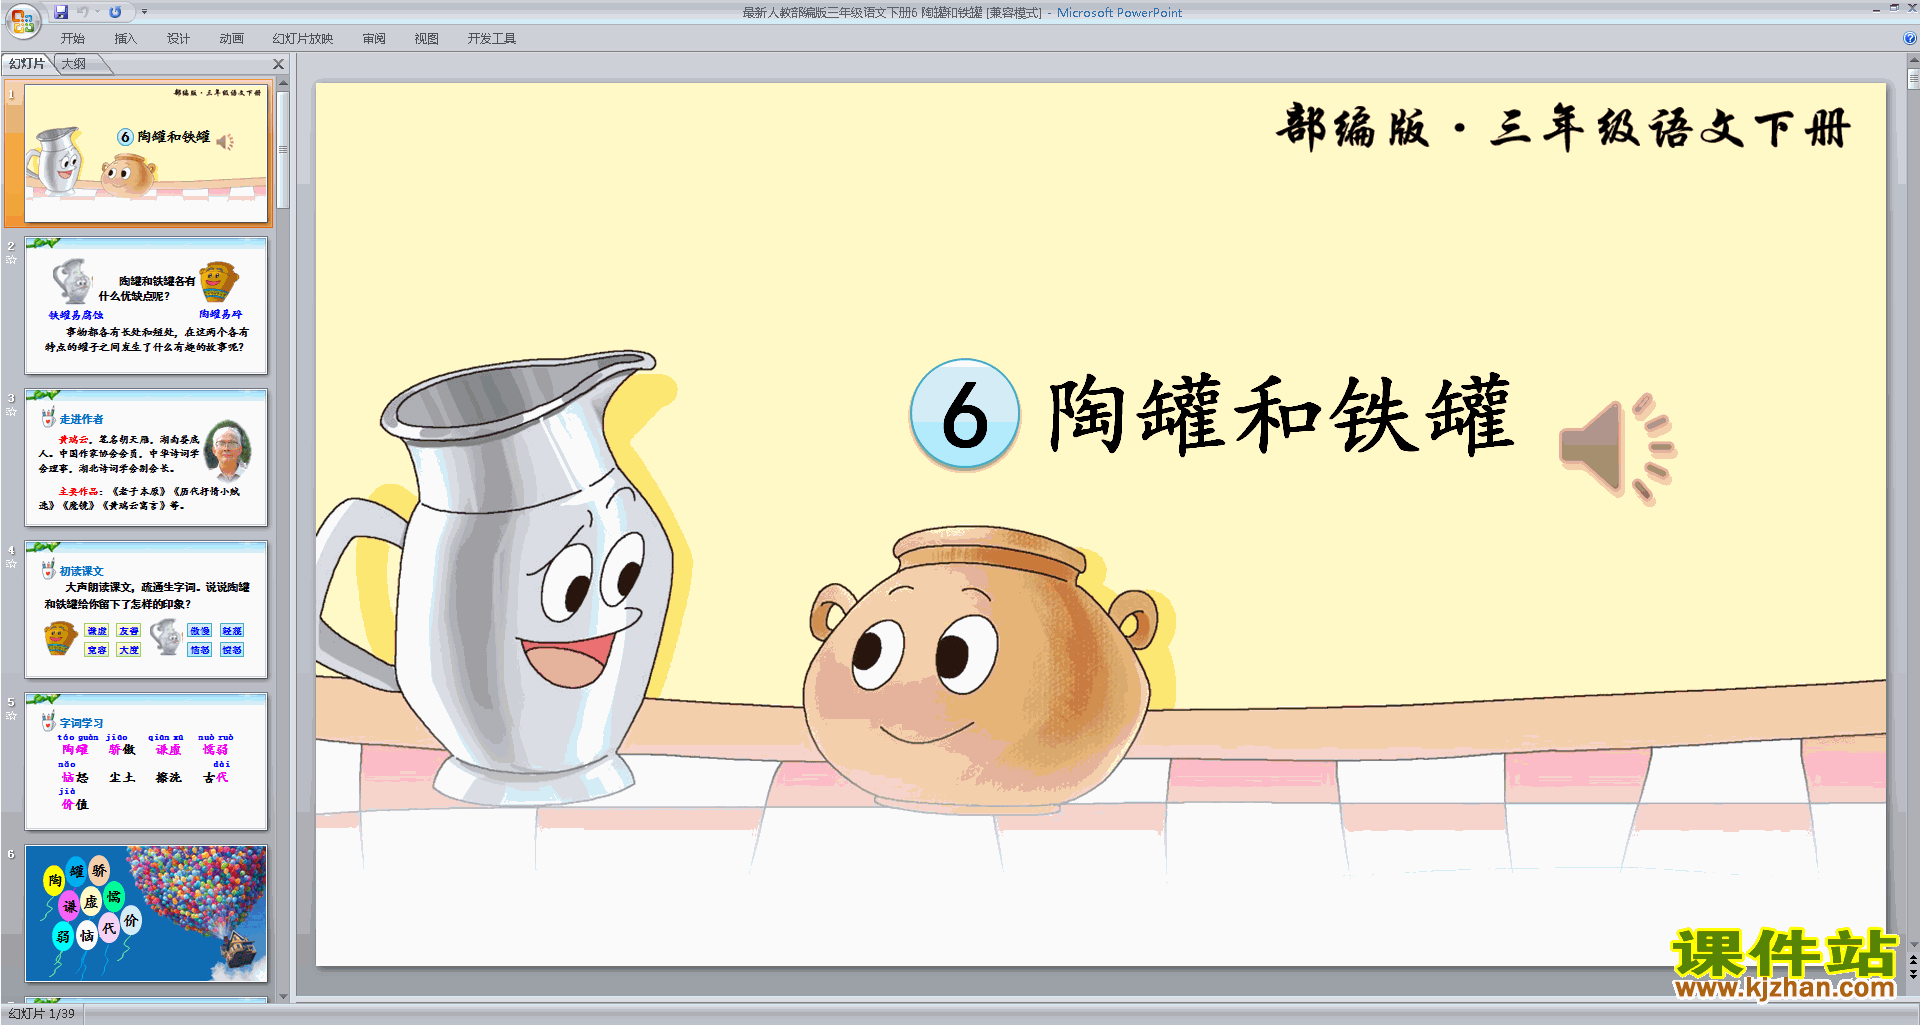Select slide 1 thumbnail 陶罐和铁罐 title
This screenshot has height=1025, width=1920.
pyautogui.click(x=146, y=153)
